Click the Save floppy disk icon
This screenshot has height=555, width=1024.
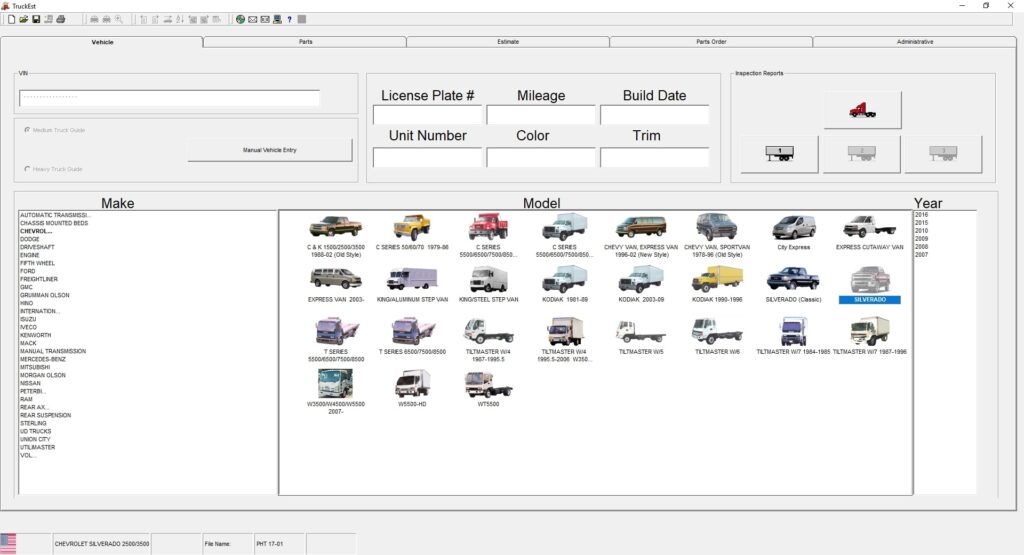pyautogui.click(x=36, y=20)
